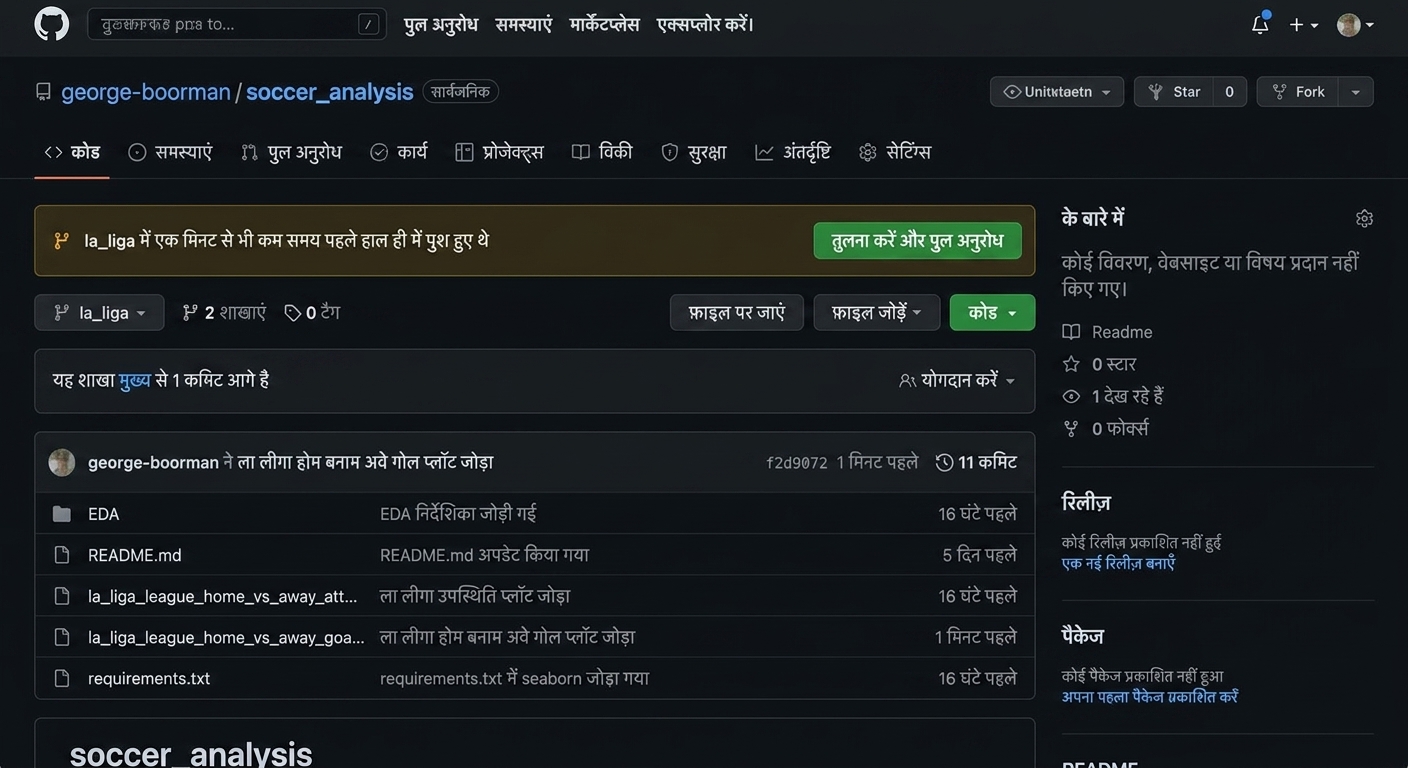
Task: Open the सेटिंग्स tab
Action: point(895,152)
